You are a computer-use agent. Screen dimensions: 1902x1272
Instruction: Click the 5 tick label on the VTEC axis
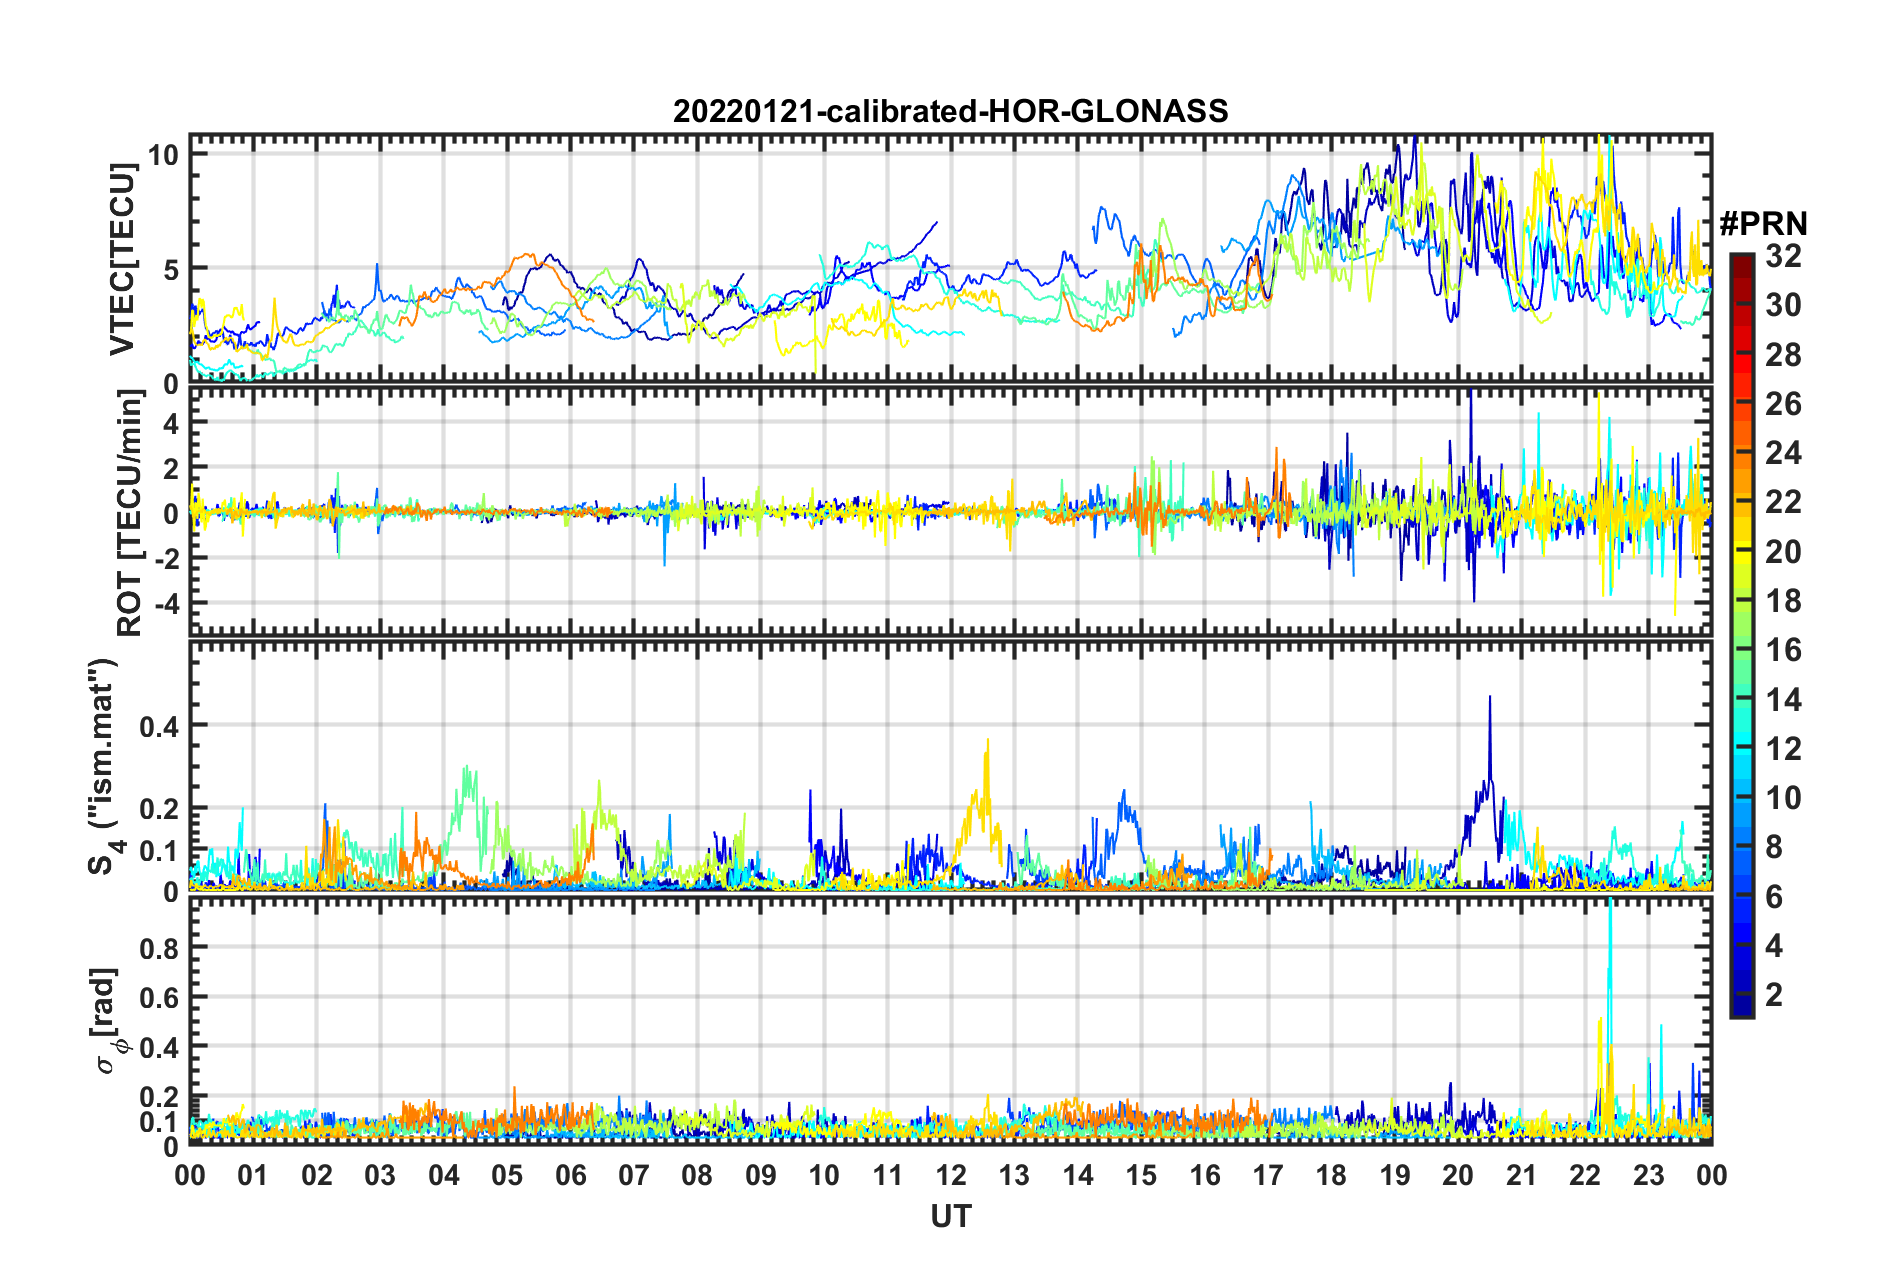[171, 269]
